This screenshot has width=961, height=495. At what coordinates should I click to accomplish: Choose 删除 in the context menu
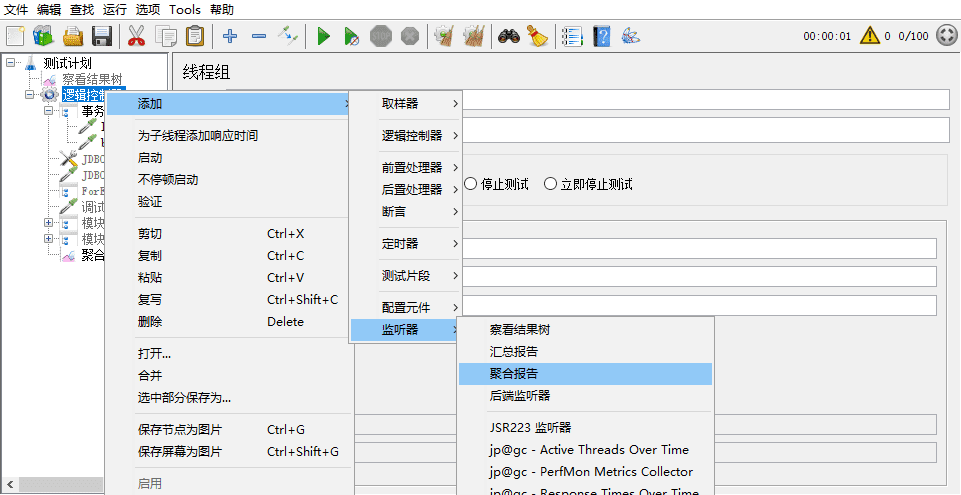[x=230, y=322]
